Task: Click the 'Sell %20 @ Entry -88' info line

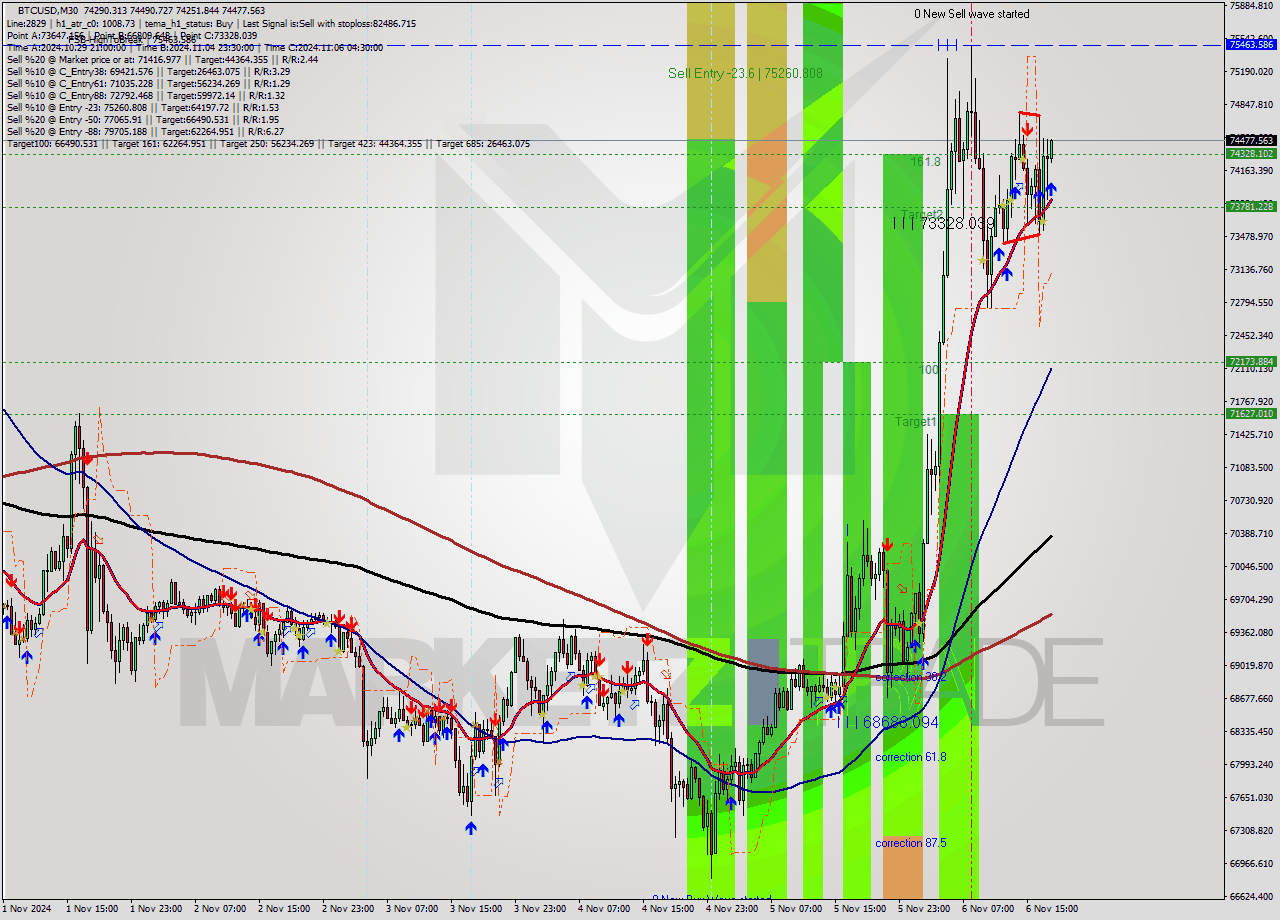Action: pos(145,132)
